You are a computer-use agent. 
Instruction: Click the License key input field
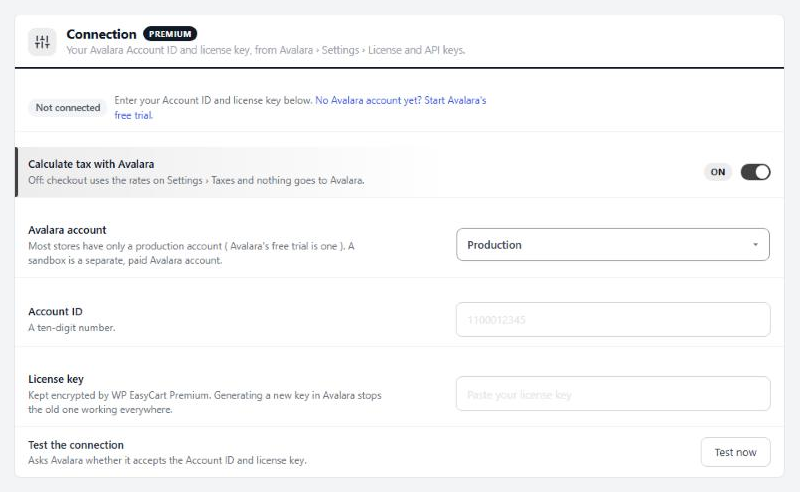[x=613, y=393]
